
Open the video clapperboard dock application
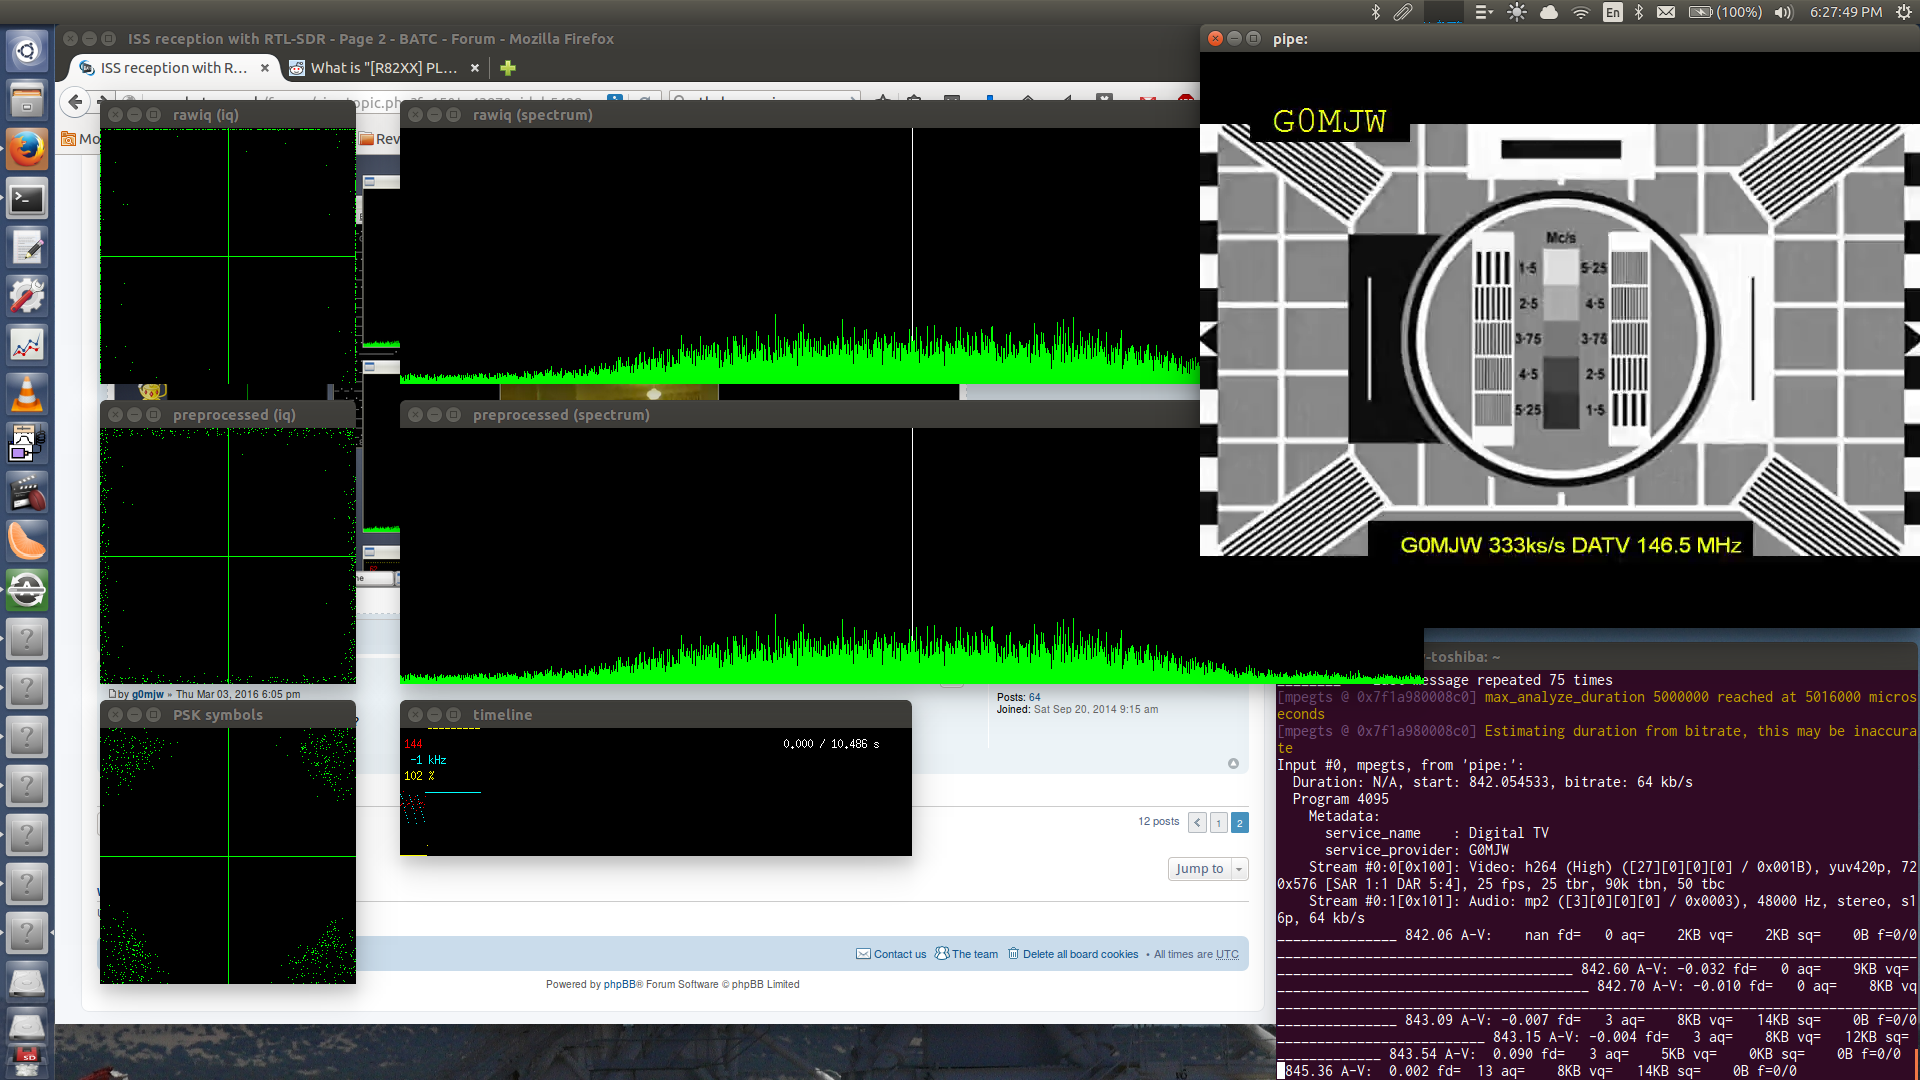click(27, 492)
